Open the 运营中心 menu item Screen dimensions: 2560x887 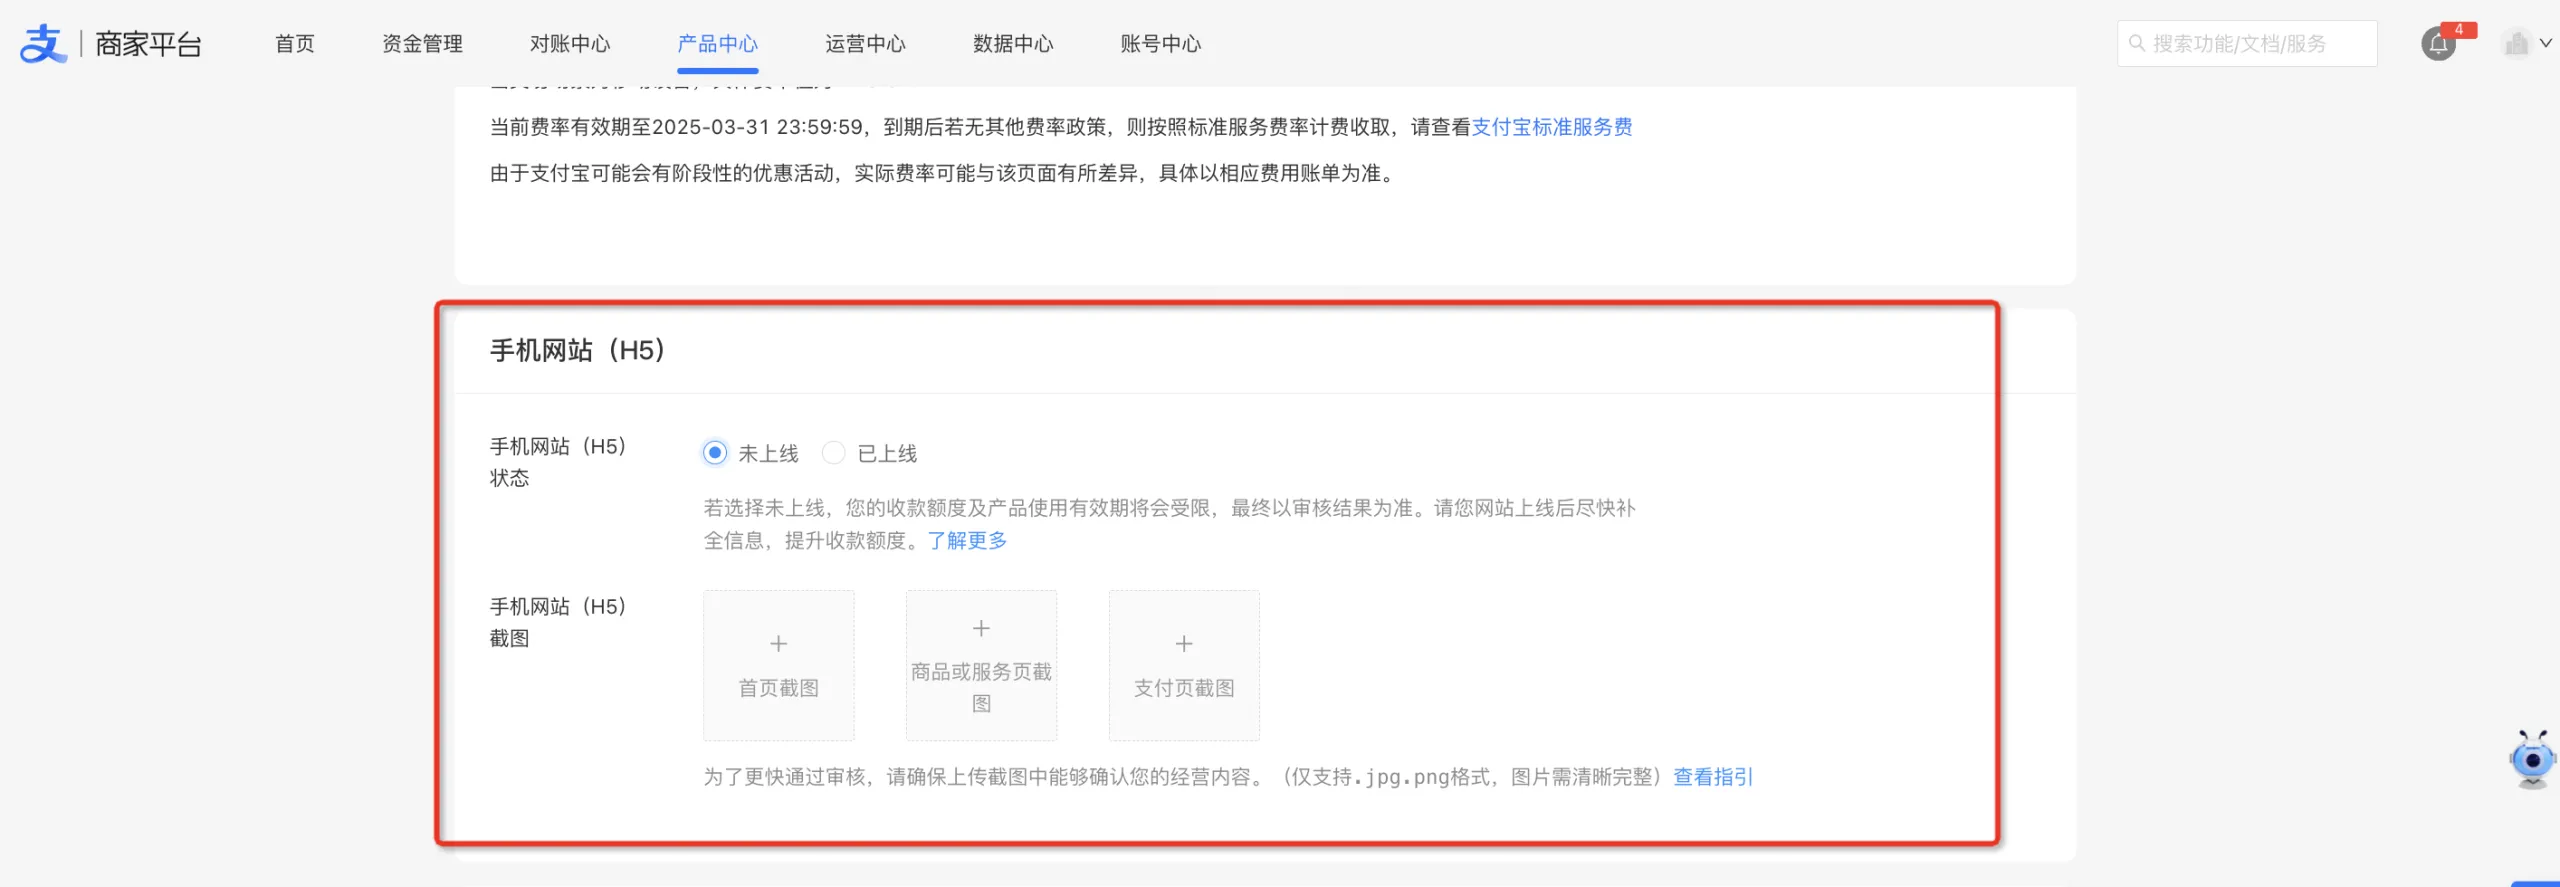point(865,44)
